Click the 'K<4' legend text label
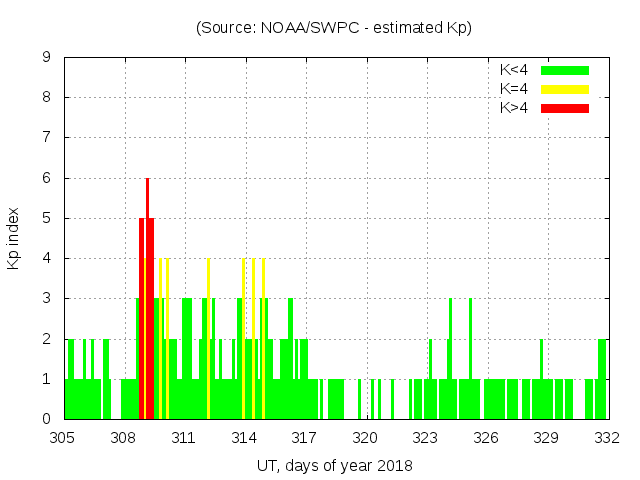 pyautogui.click(x=514, y=70)
